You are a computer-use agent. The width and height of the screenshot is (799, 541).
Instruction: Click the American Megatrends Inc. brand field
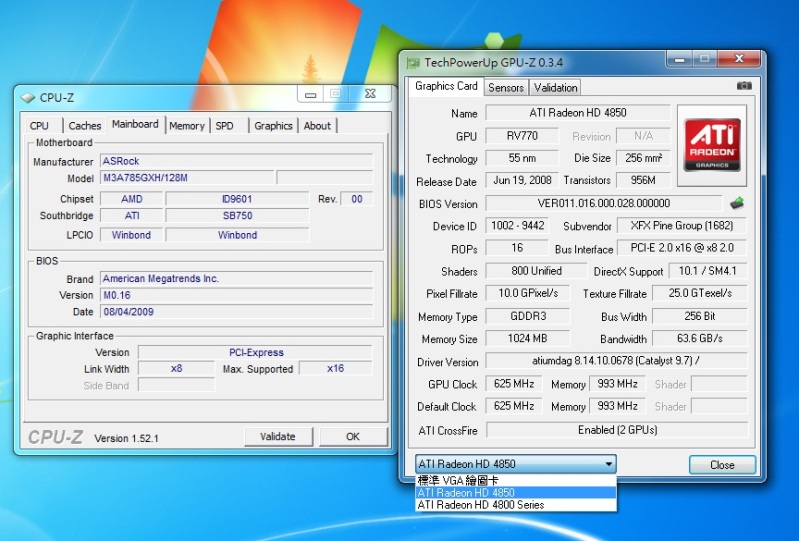pos(236,279)
